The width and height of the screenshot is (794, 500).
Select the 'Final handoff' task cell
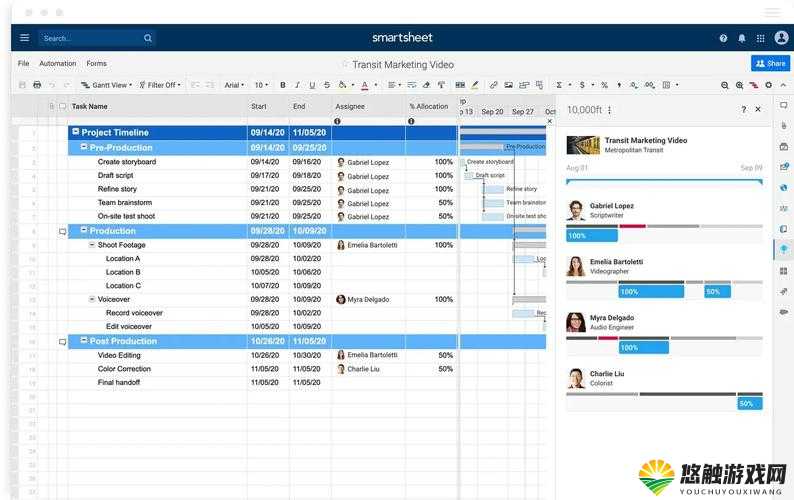coord(157,382)
